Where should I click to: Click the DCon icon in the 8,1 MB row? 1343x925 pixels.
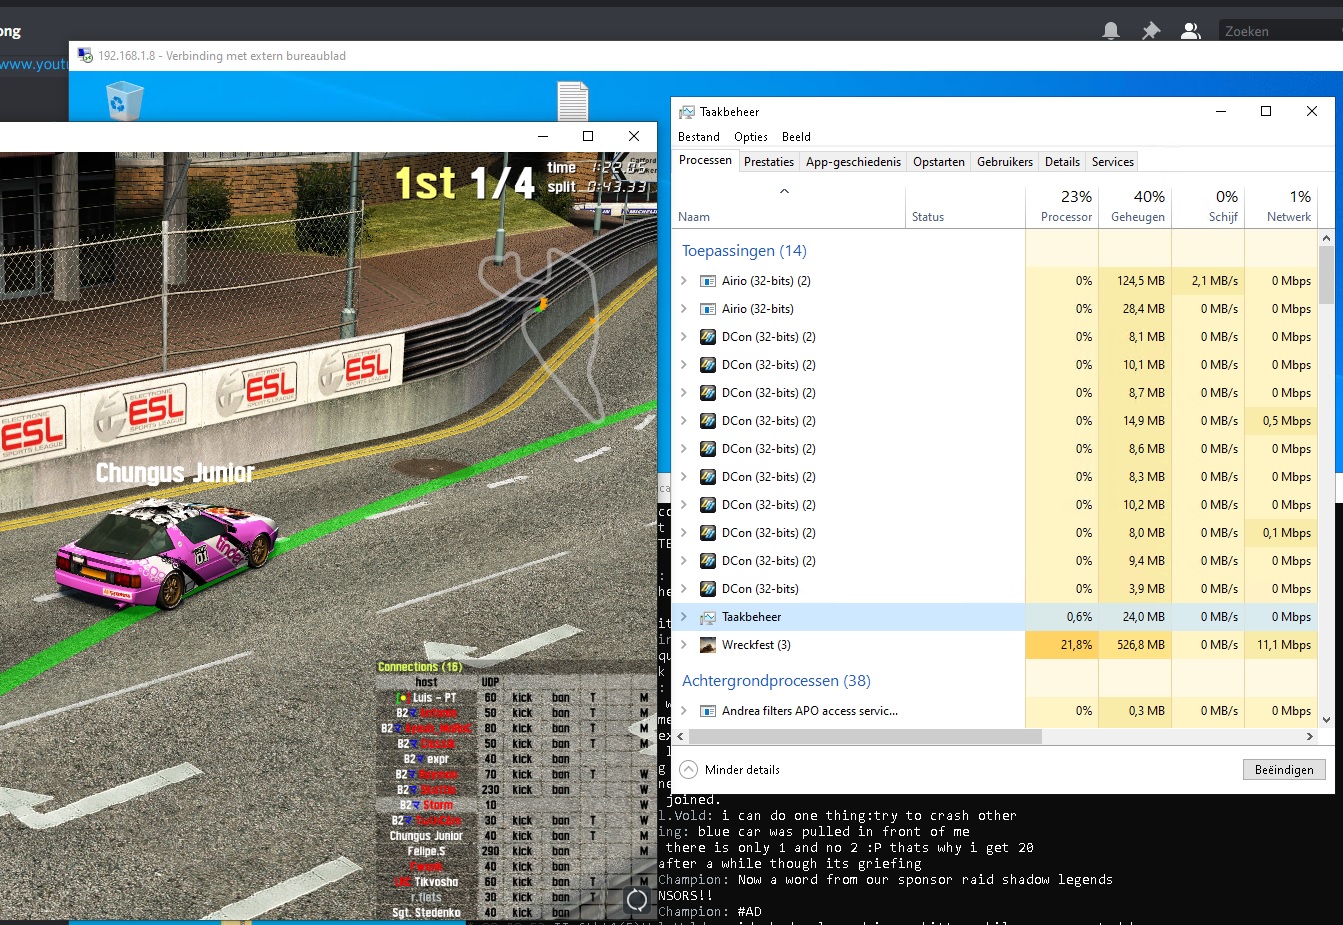(708, 337)
